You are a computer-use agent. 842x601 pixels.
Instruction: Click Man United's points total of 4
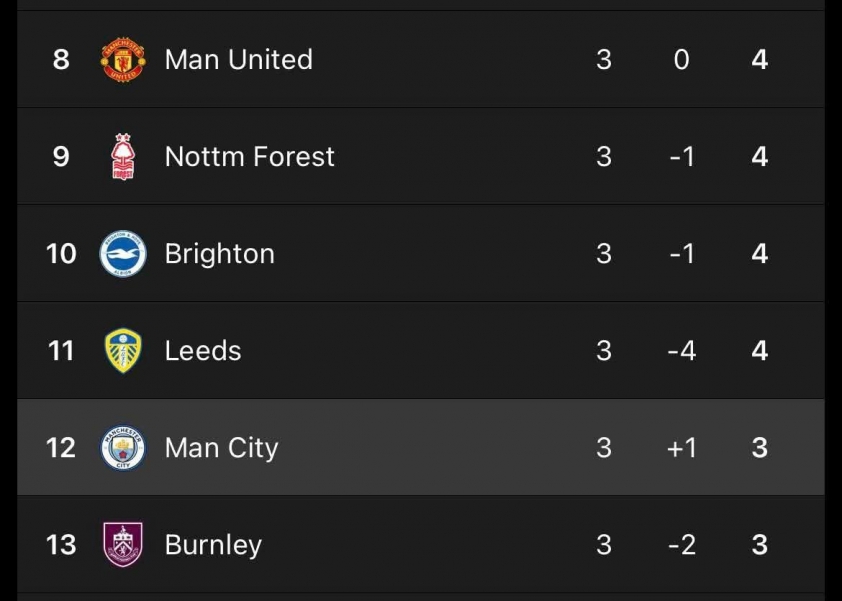(x=760, y=60)
